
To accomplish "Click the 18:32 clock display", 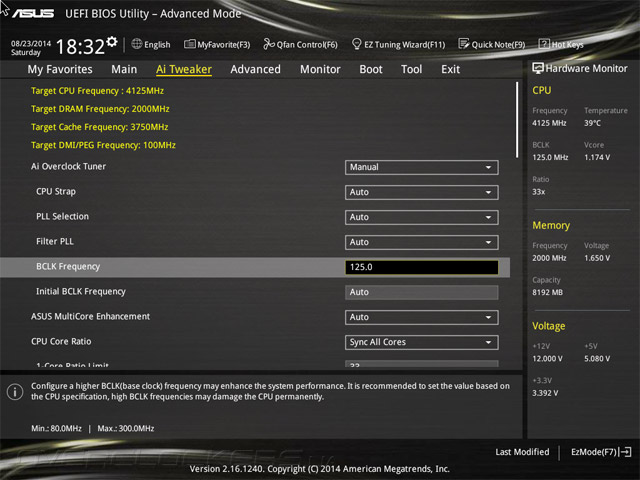I will coord(80,47).
